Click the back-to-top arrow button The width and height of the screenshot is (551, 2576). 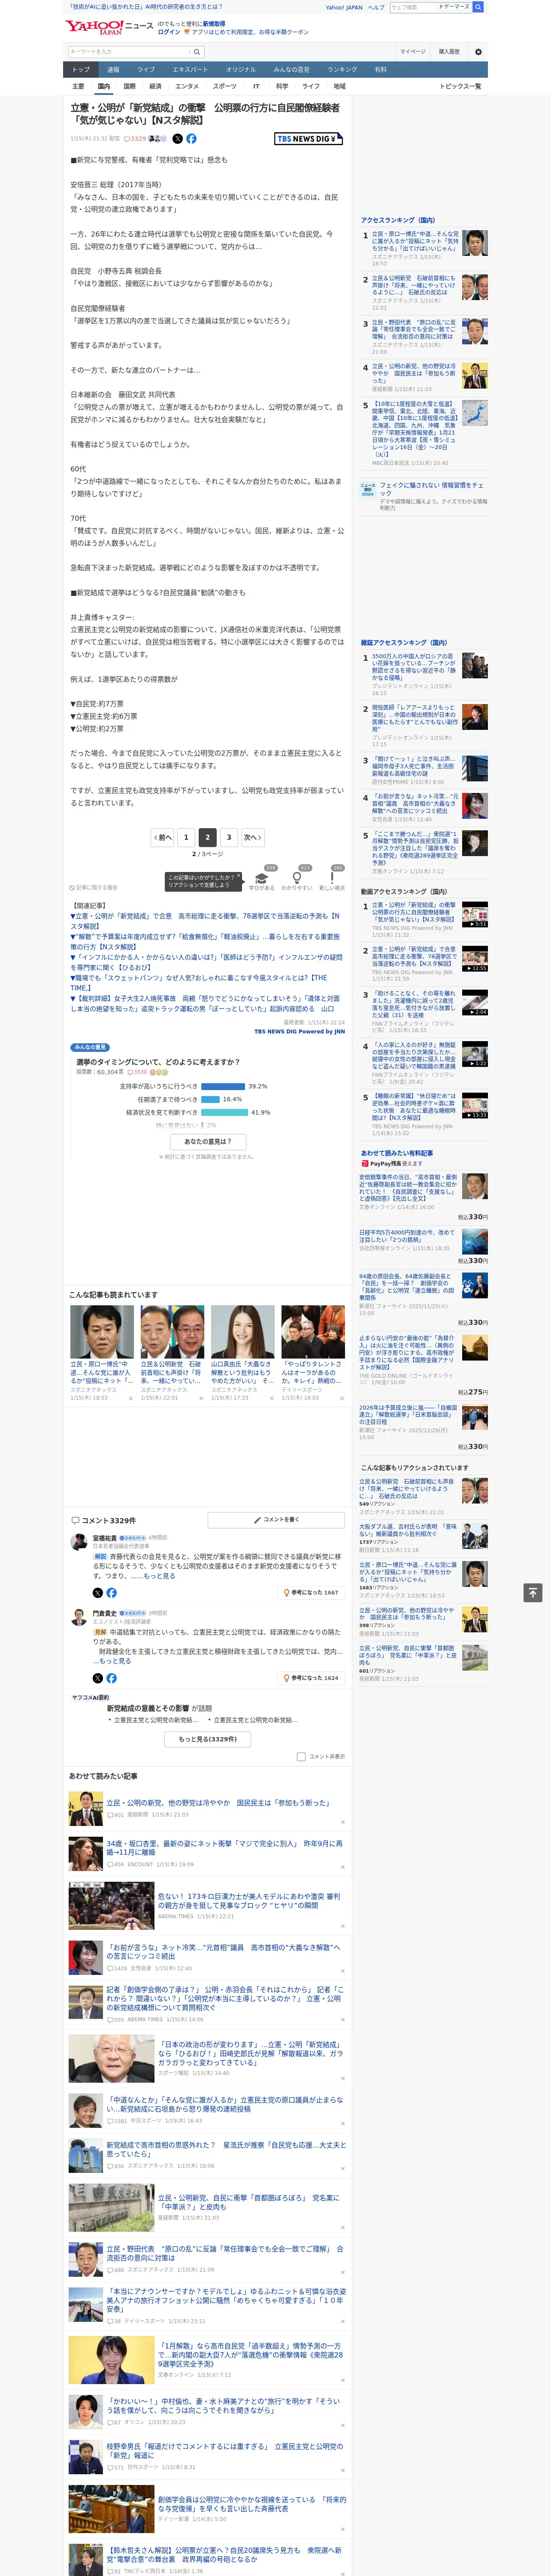[533, 1592]
